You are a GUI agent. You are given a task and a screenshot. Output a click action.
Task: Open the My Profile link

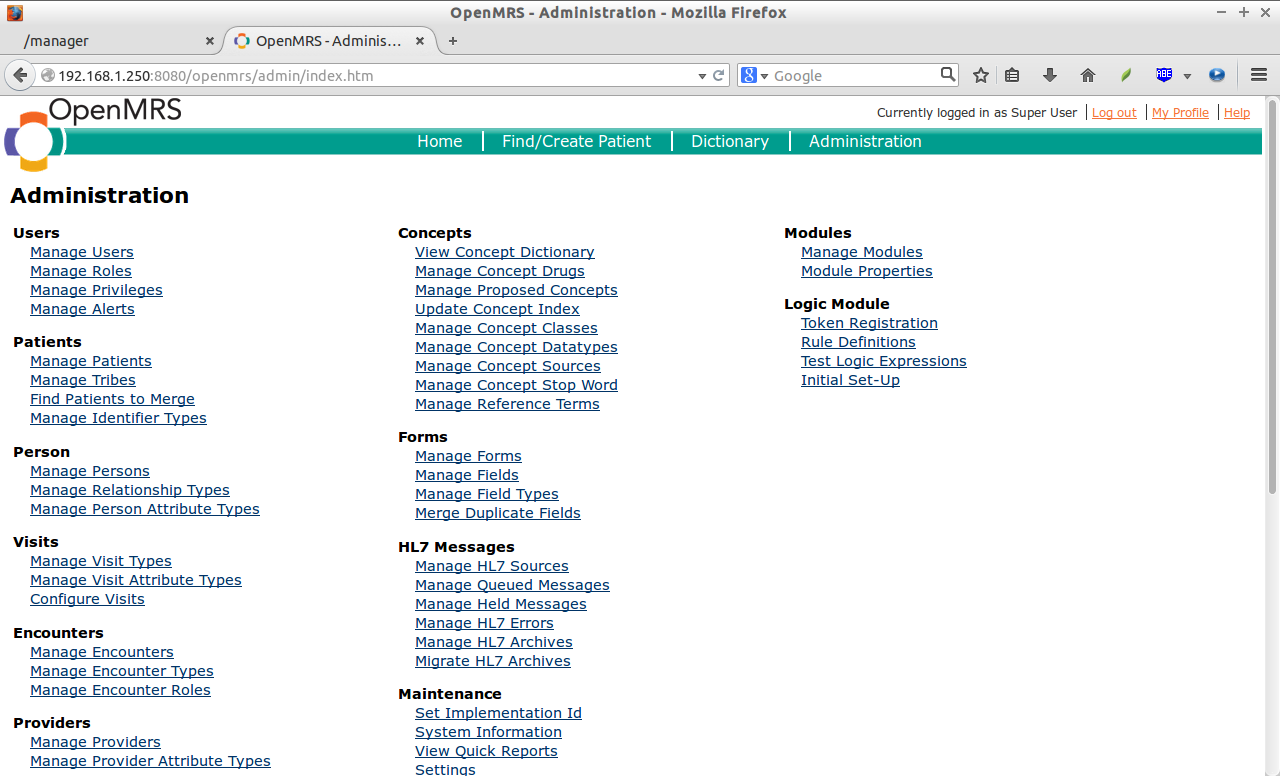(1180, 113)
